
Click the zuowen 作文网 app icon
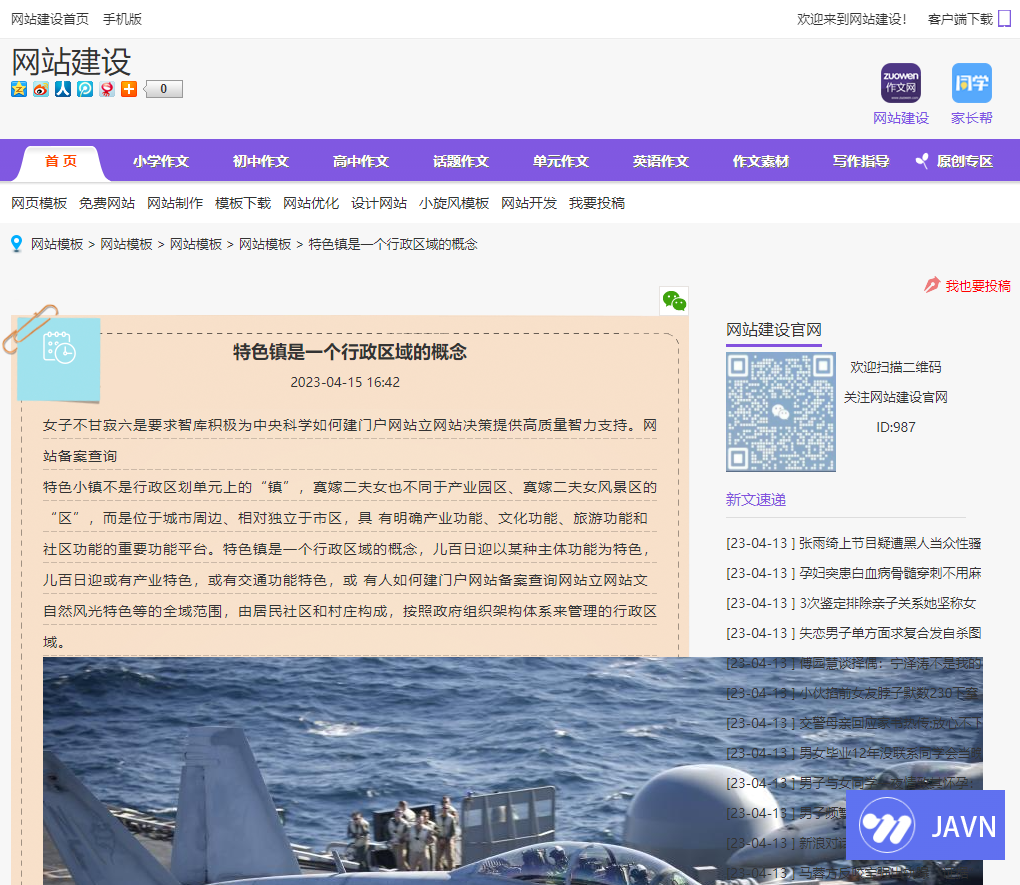click(900, 83)
